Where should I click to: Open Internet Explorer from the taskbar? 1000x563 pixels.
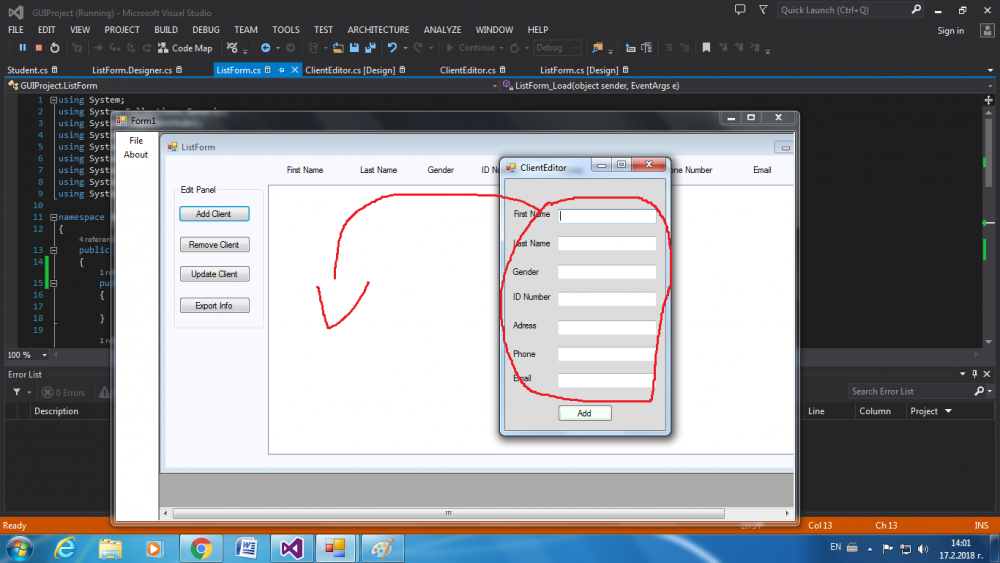coord(65,548)
